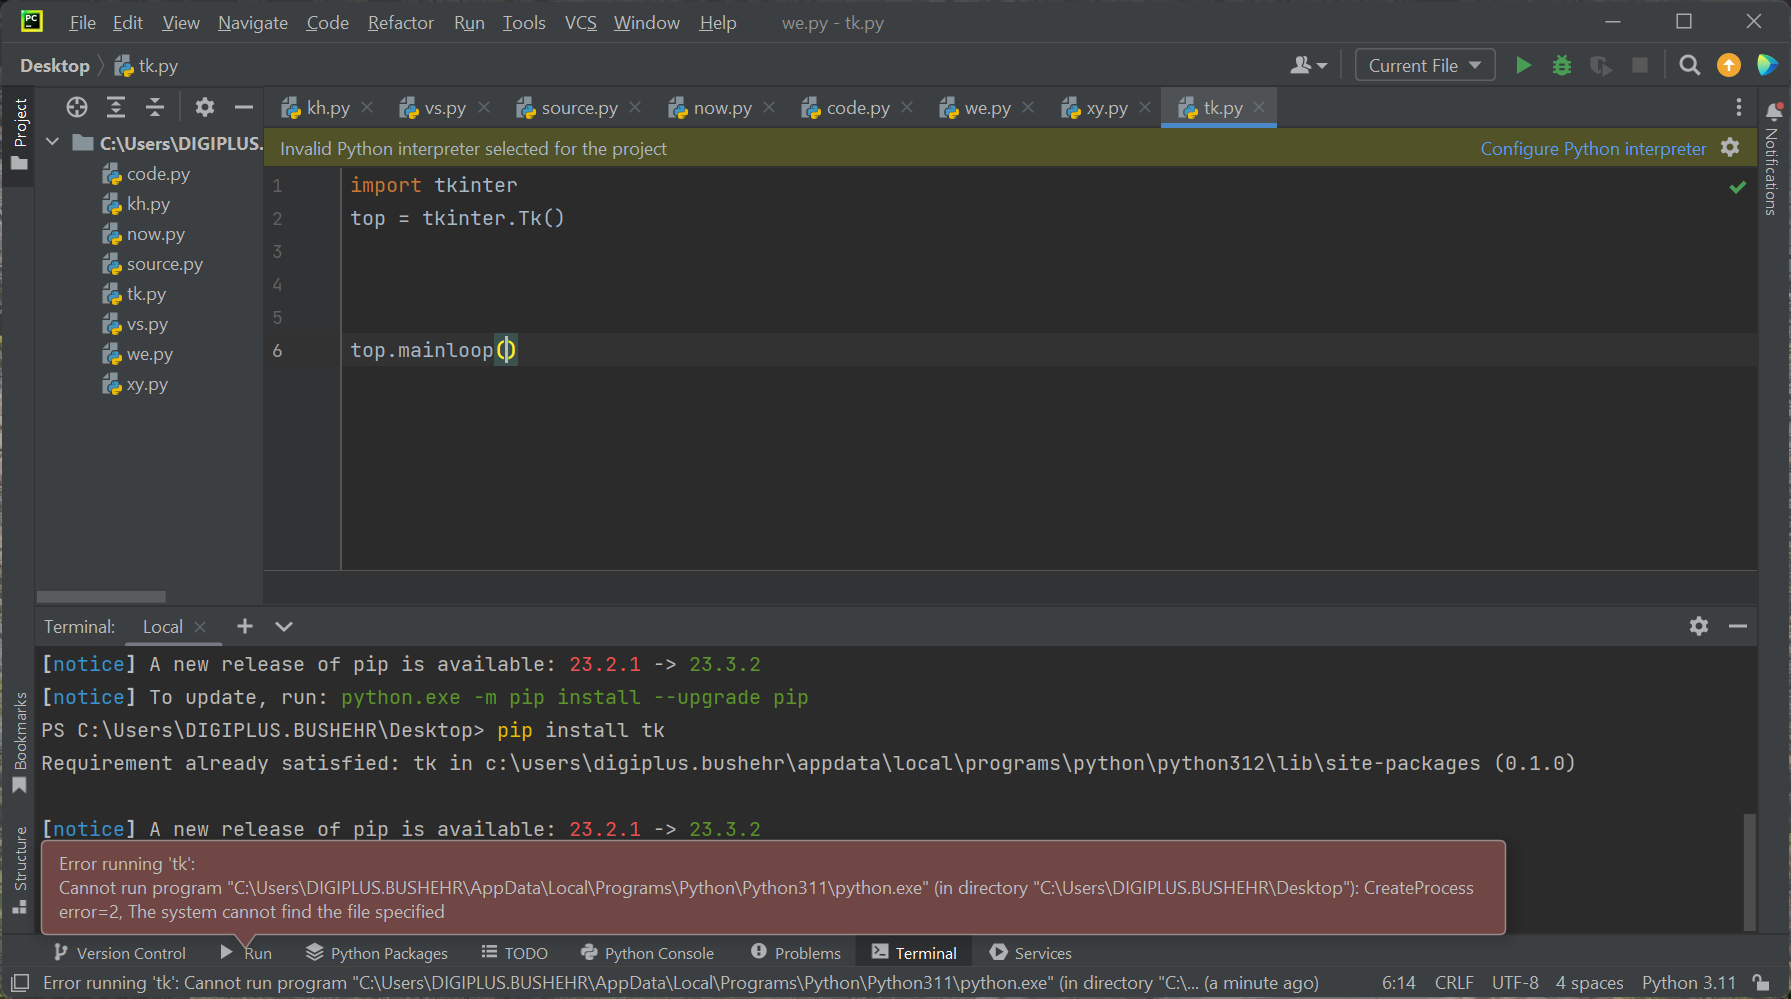The image size is (1791, 999).
Task: Click the locate file target icon in Project panel
Action: click(x=77, y=108)
